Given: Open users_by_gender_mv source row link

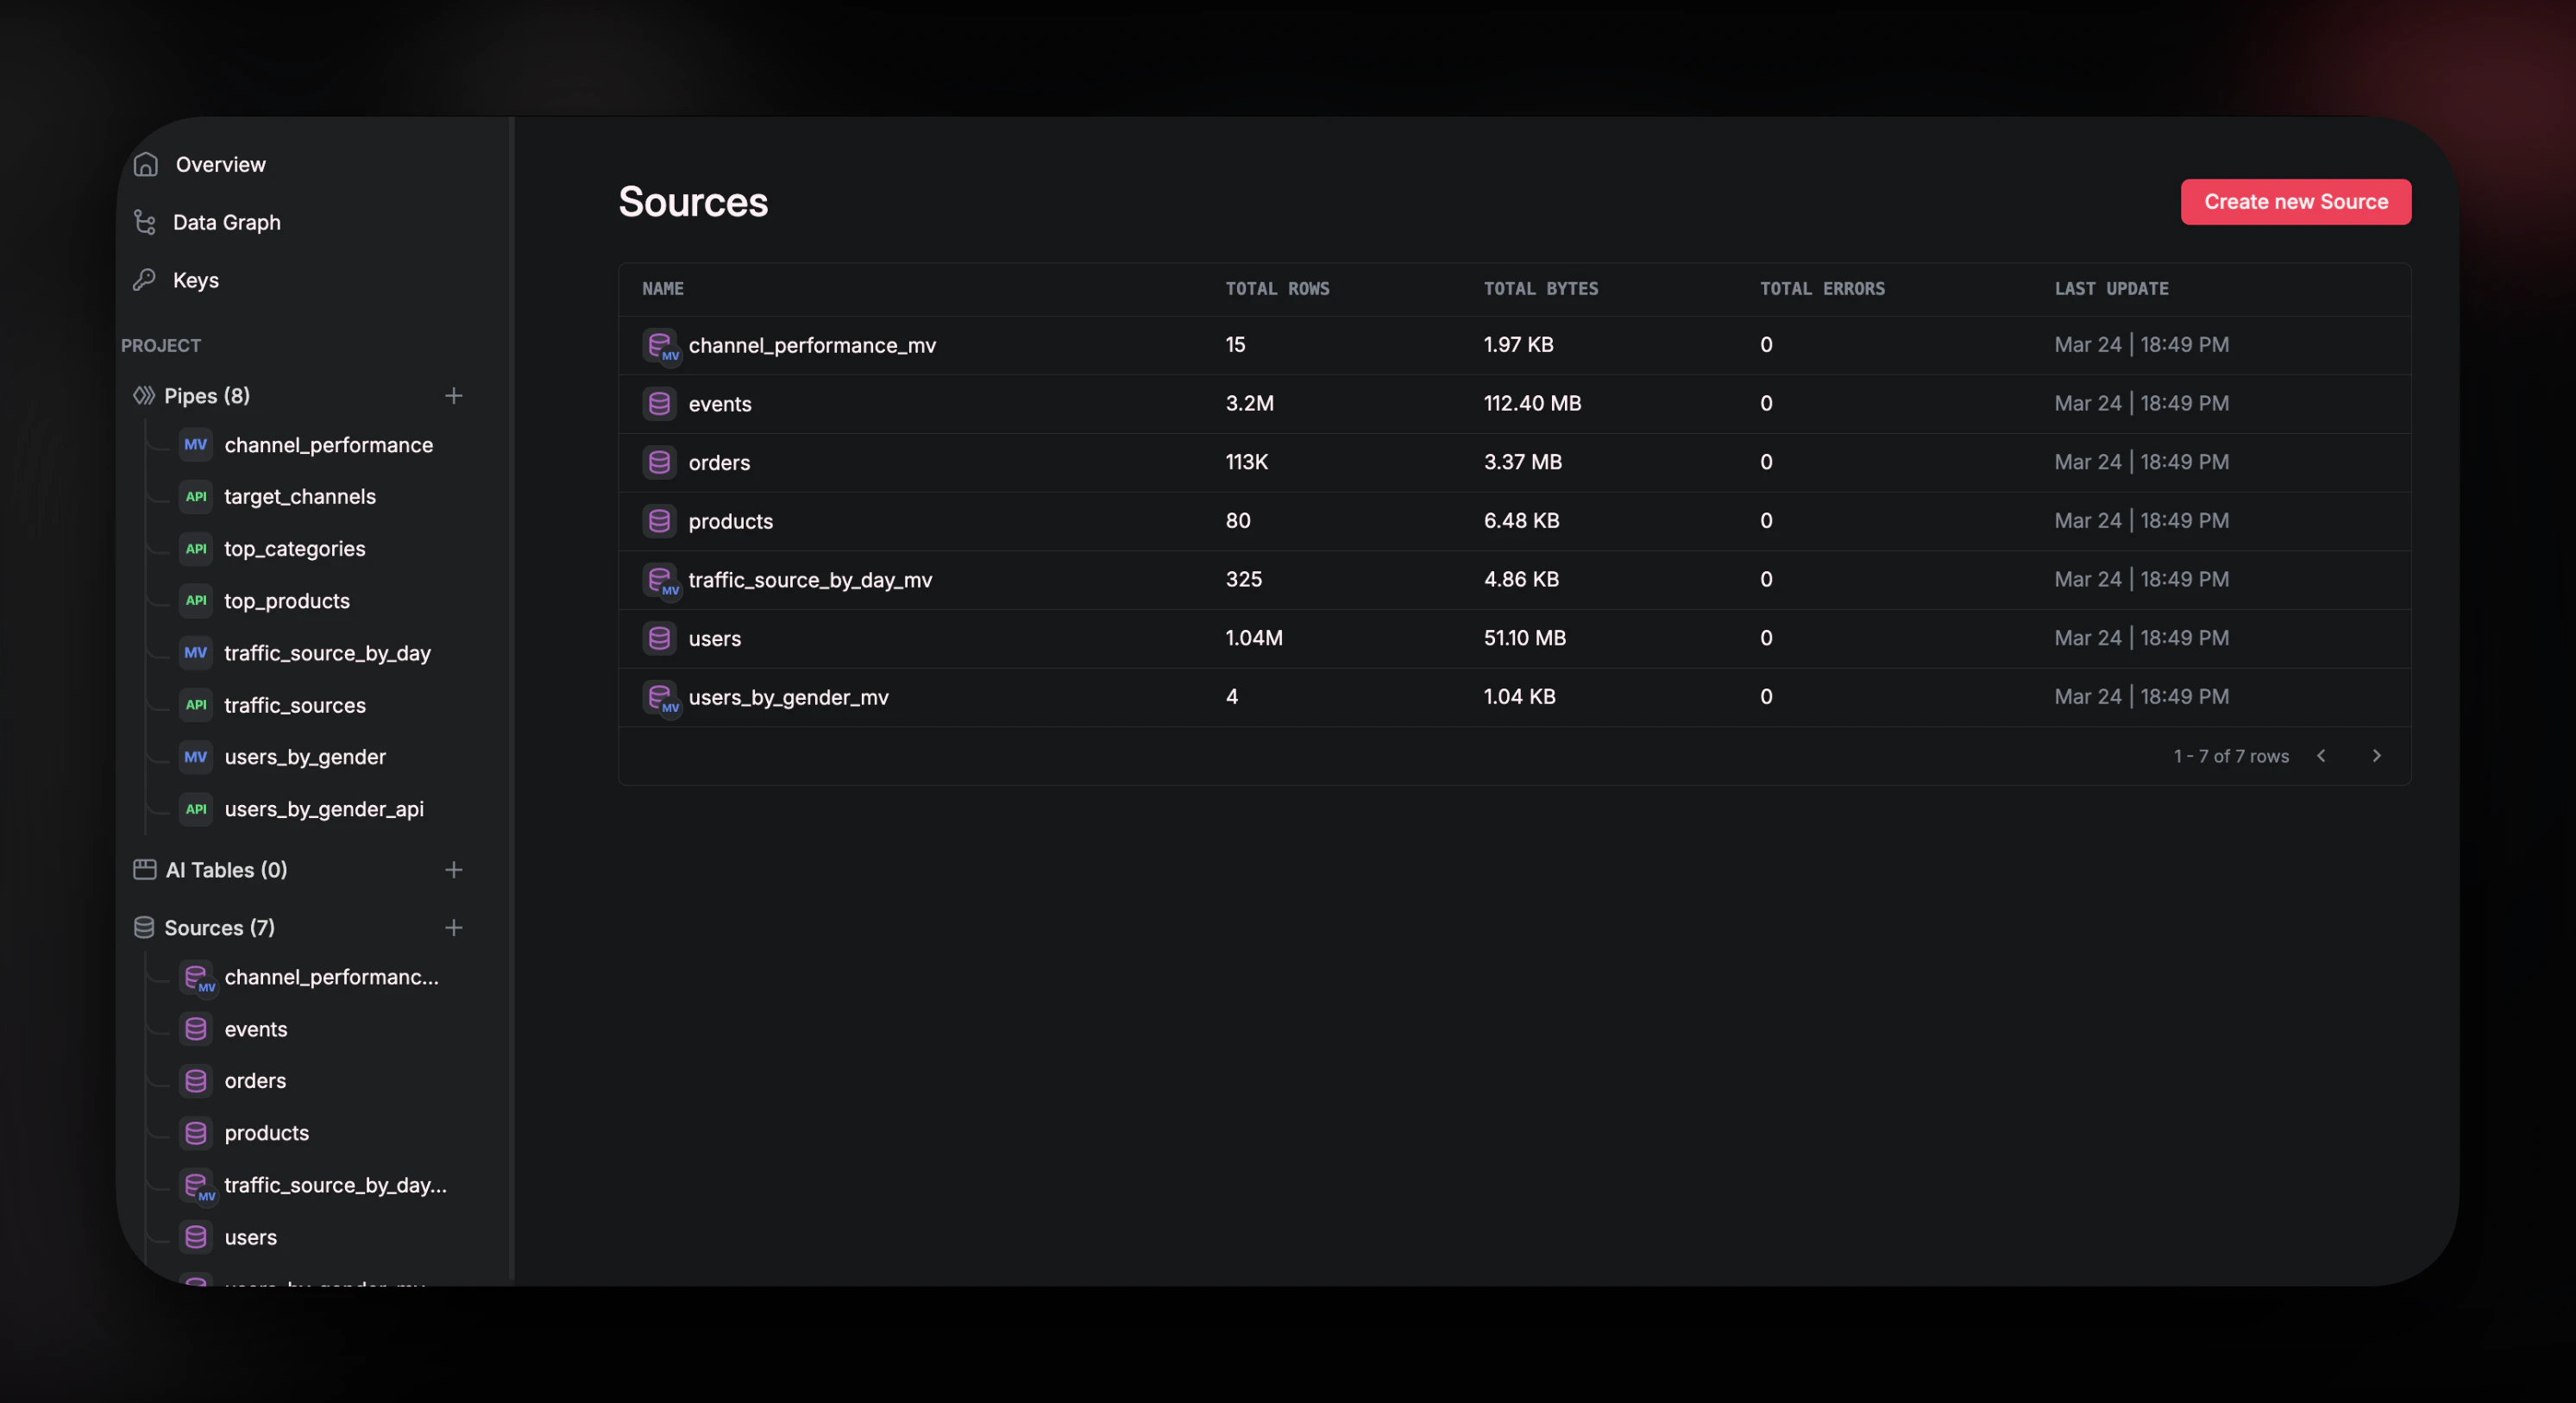Looking at the screenshot, I should click(x=788, y=697).
